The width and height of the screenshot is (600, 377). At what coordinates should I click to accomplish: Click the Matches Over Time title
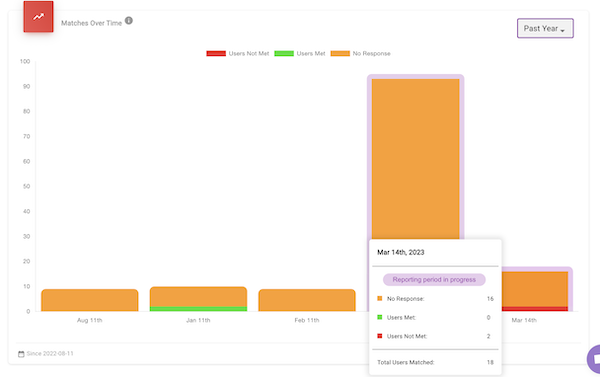pos(91,23)
